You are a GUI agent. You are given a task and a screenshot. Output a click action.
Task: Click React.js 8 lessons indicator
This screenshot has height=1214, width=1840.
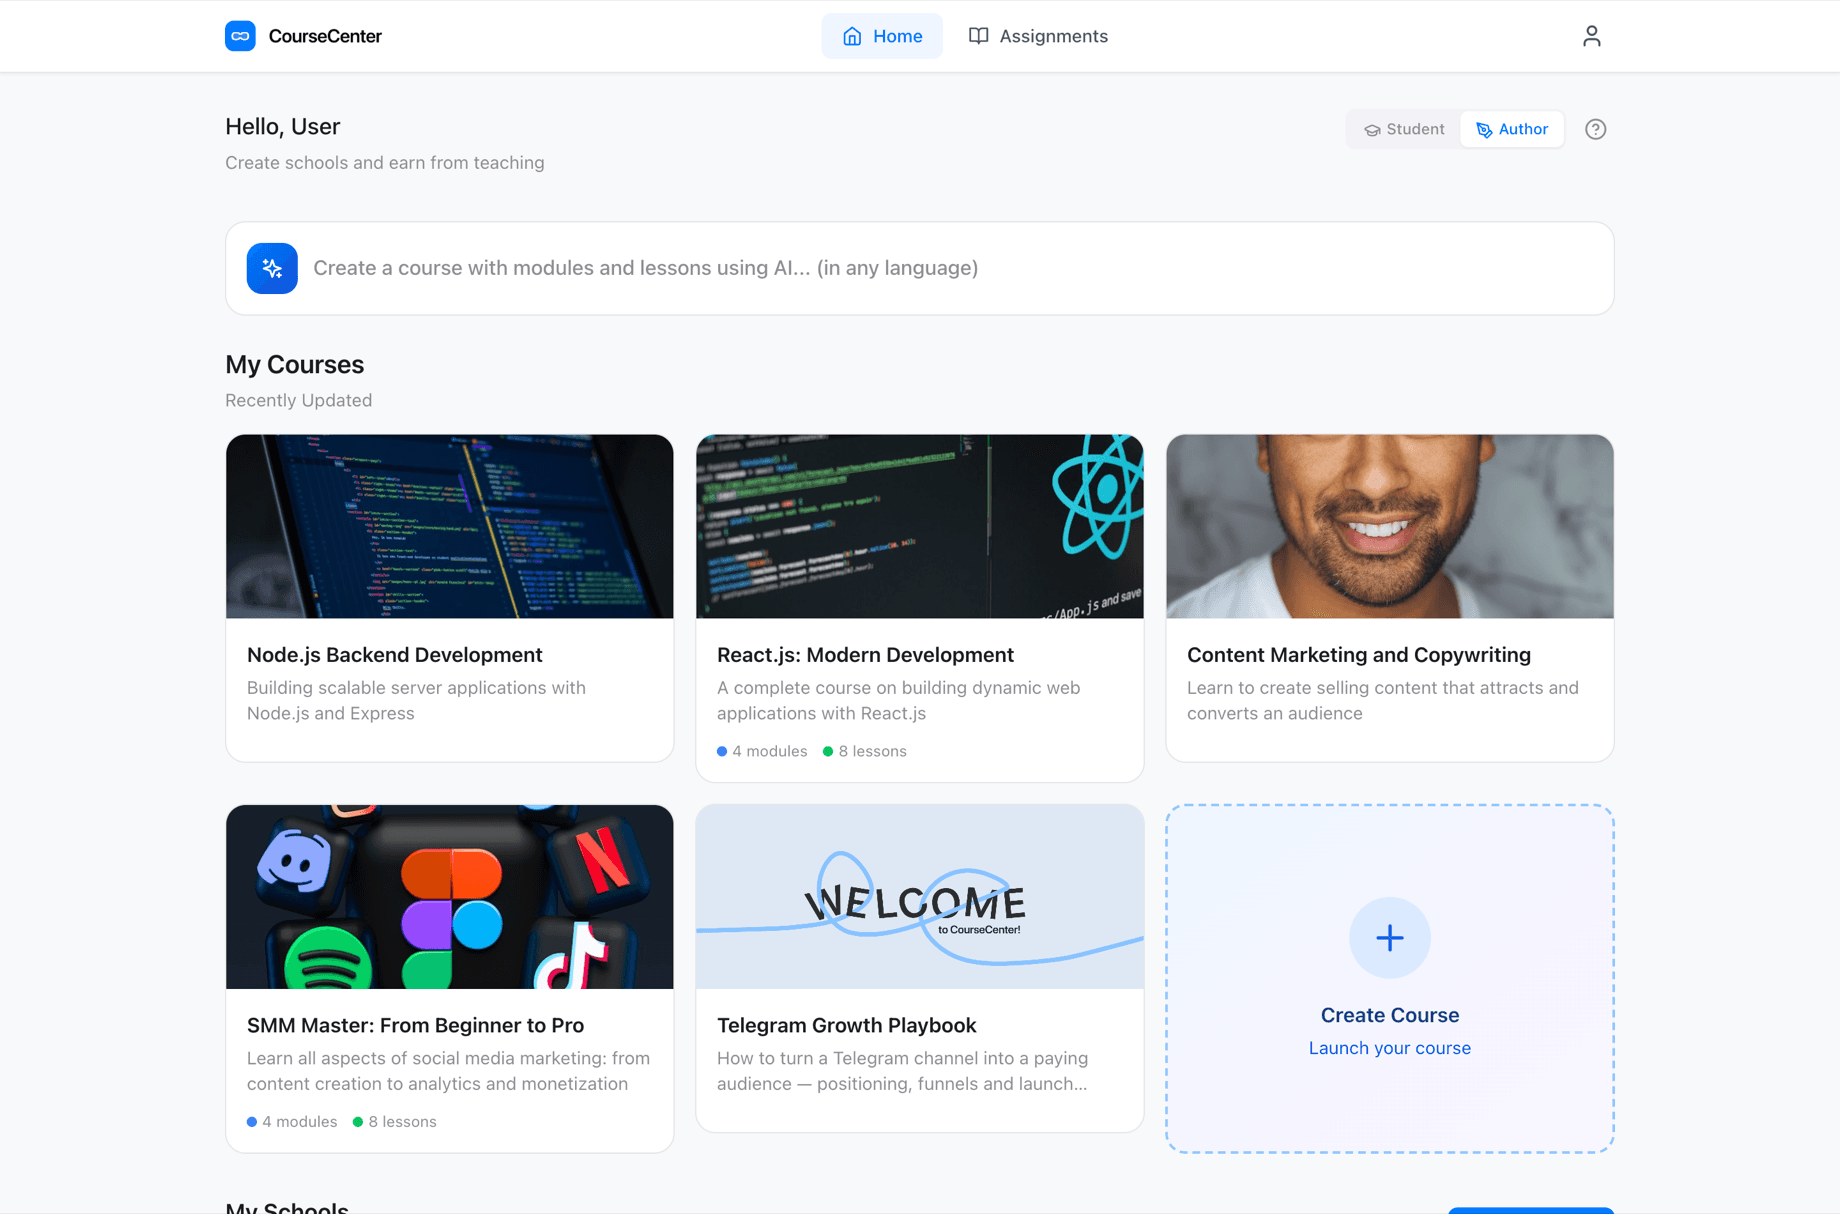pyautogui.click(x=865, y=751)
